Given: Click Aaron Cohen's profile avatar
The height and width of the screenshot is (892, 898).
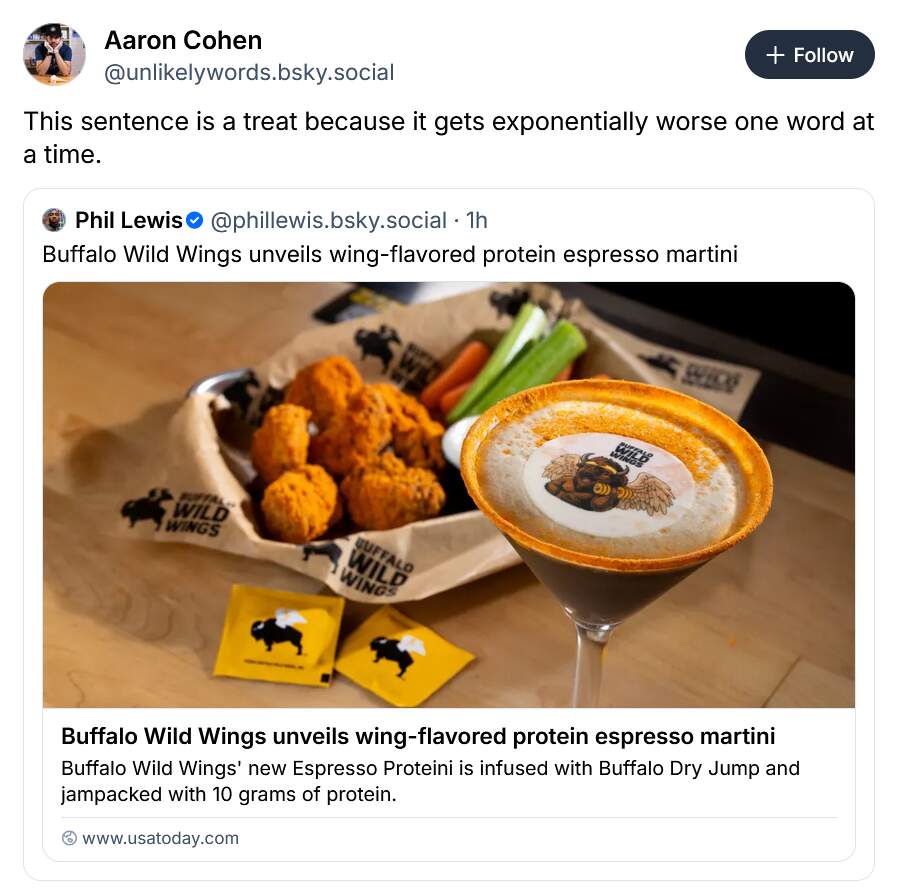Looking at the screenshot, I should pyautogui.click(x=54, y=54).
